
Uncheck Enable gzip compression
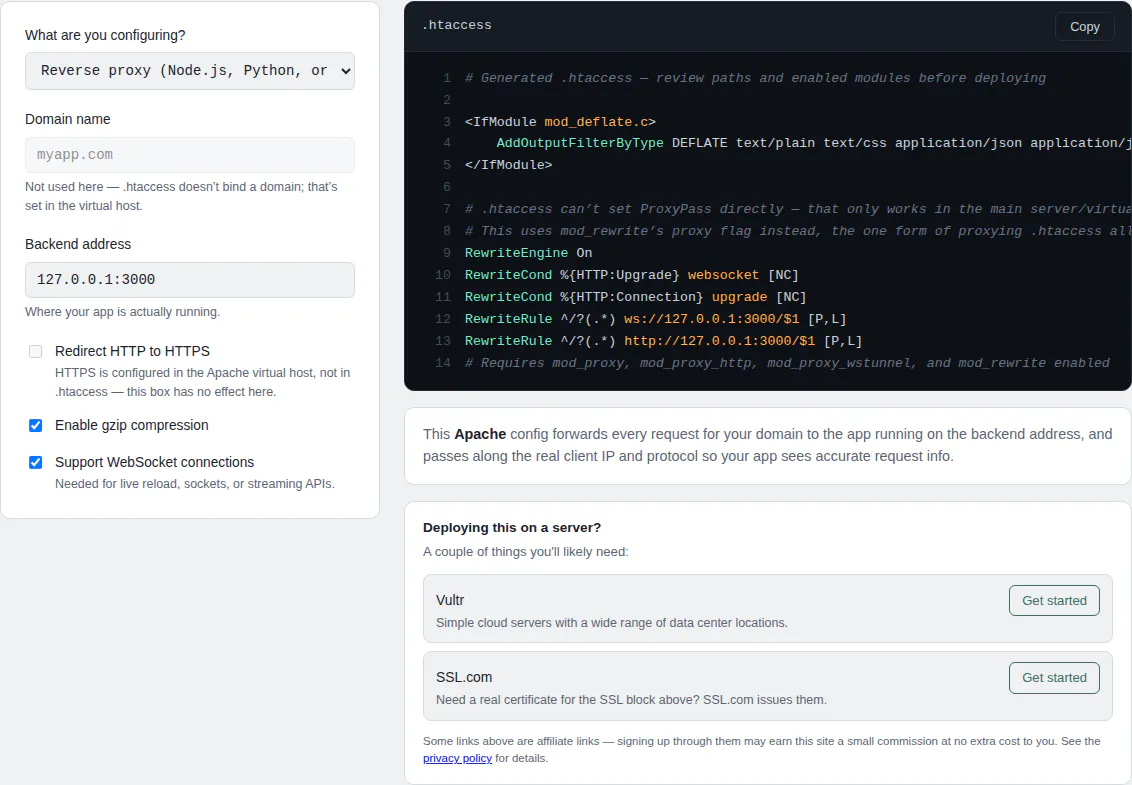point(35,425)
